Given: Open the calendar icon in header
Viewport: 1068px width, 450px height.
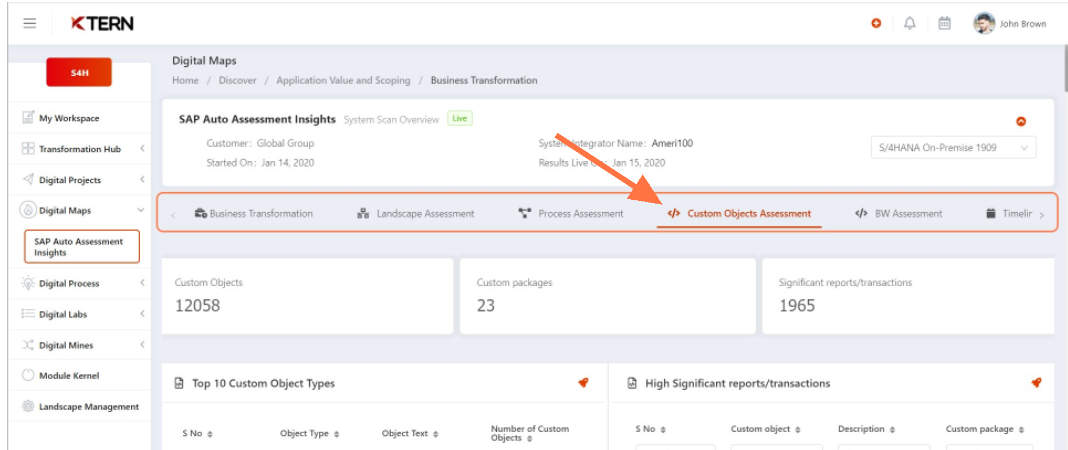Looking at the screenshot, I should (x=945, y=23).
